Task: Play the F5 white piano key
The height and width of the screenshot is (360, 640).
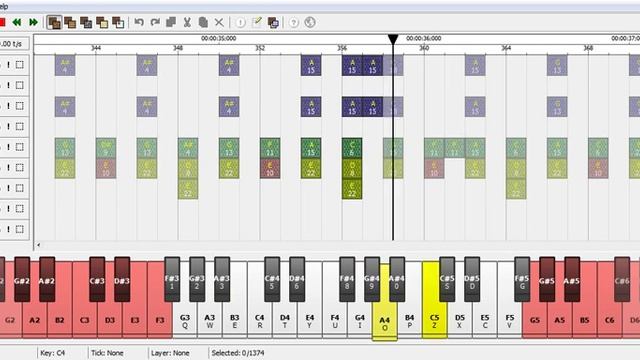Action: pos(509,320)
